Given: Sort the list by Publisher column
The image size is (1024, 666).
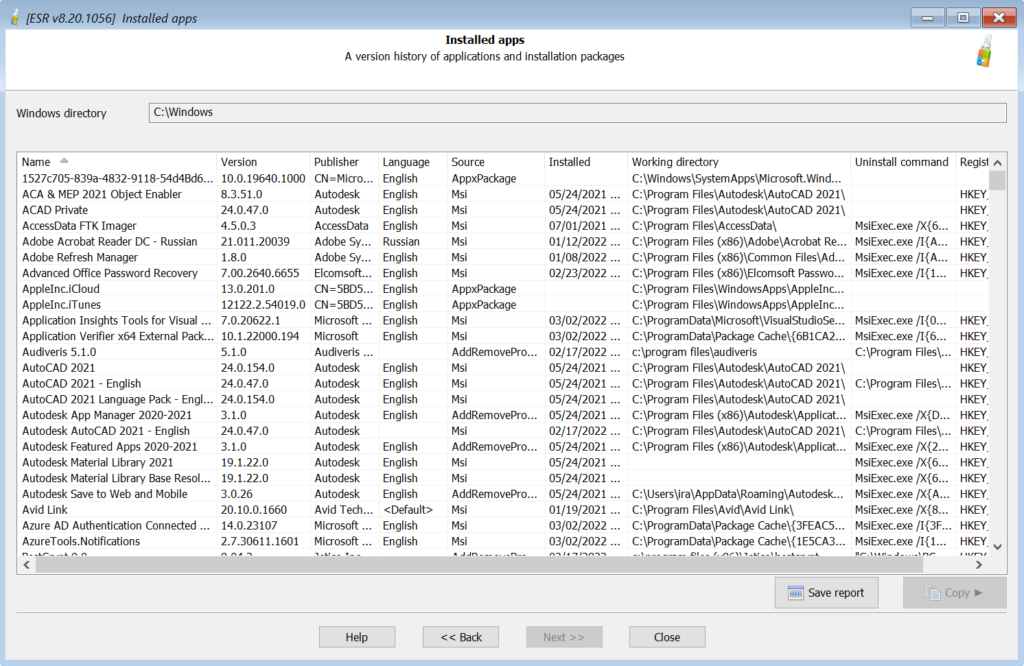Looking at the screenshot, I should click(340, 161).
